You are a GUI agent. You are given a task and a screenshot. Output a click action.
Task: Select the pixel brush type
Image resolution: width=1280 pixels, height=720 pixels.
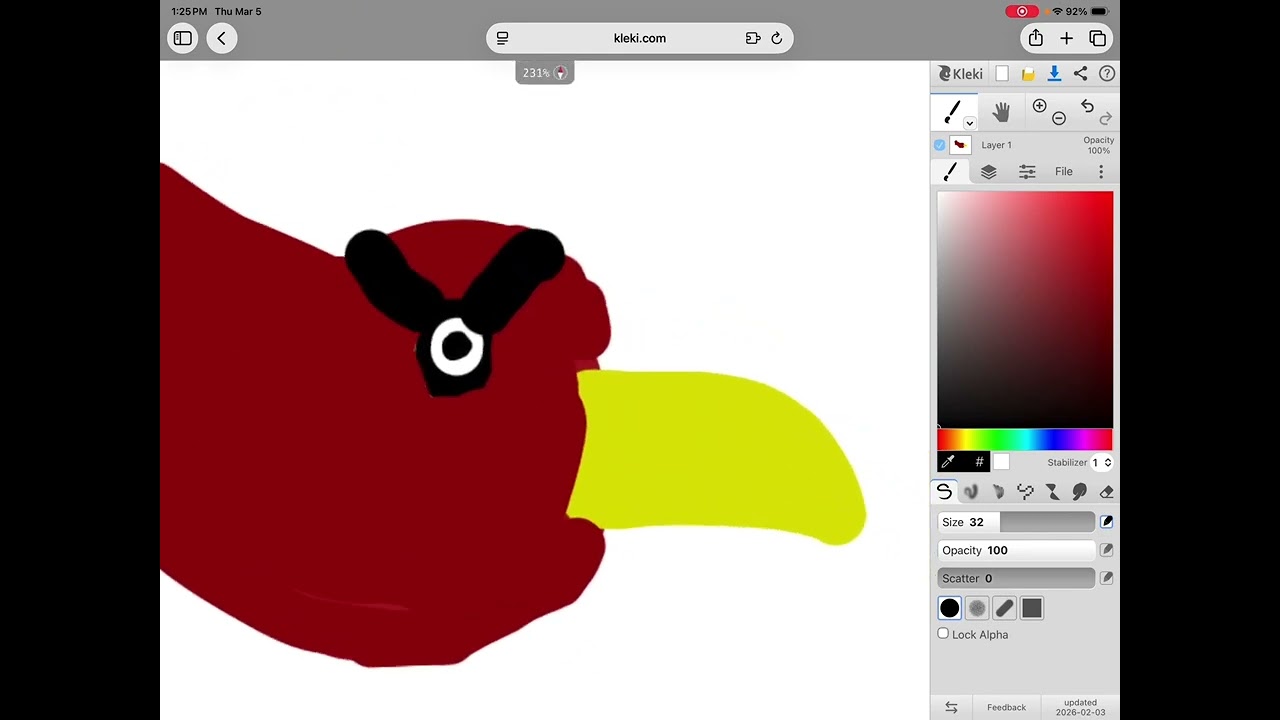click(1025, 491)
